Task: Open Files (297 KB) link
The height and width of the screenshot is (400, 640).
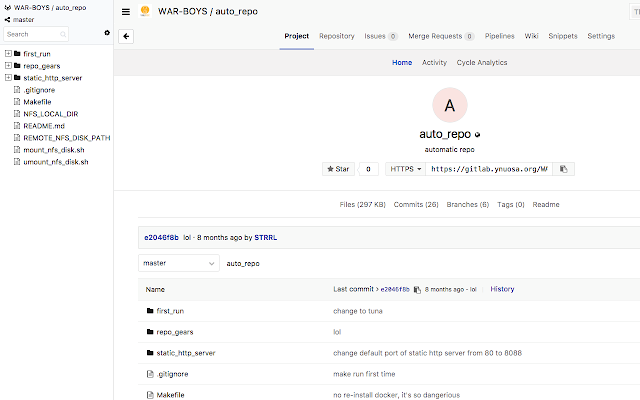Action: (362, 204)
